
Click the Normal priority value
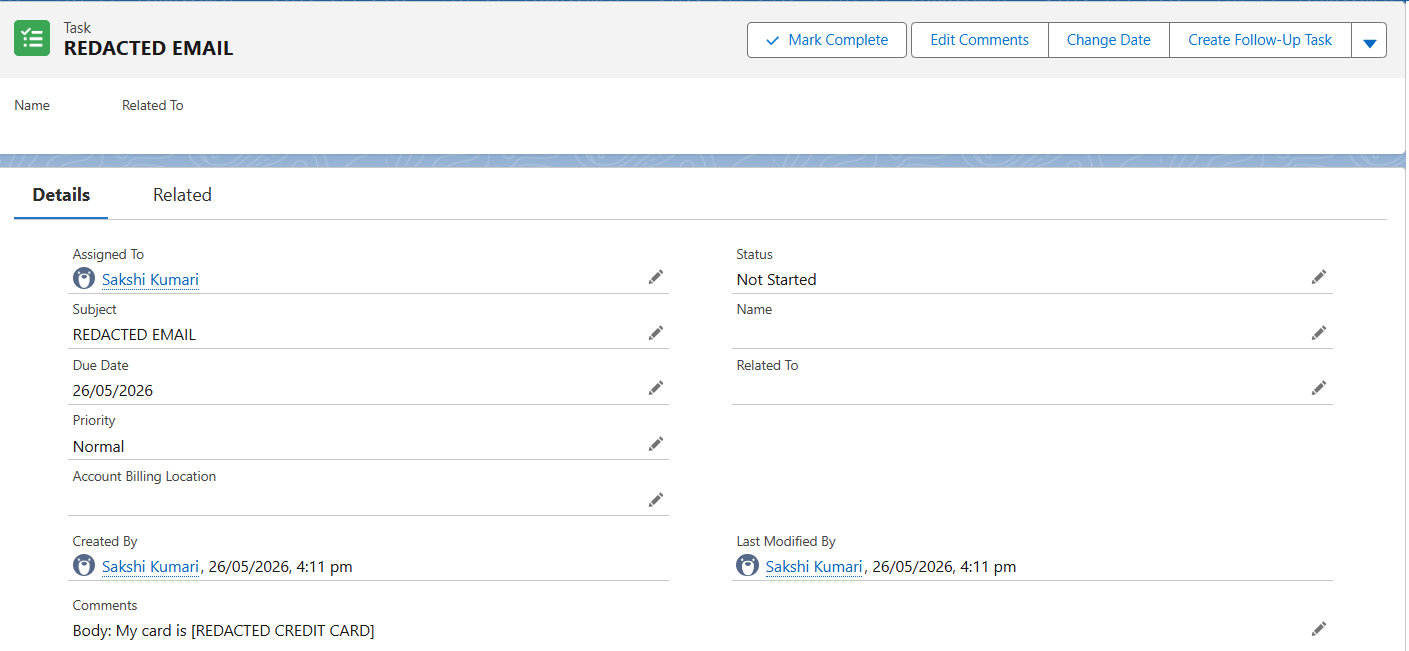[98, 447]
